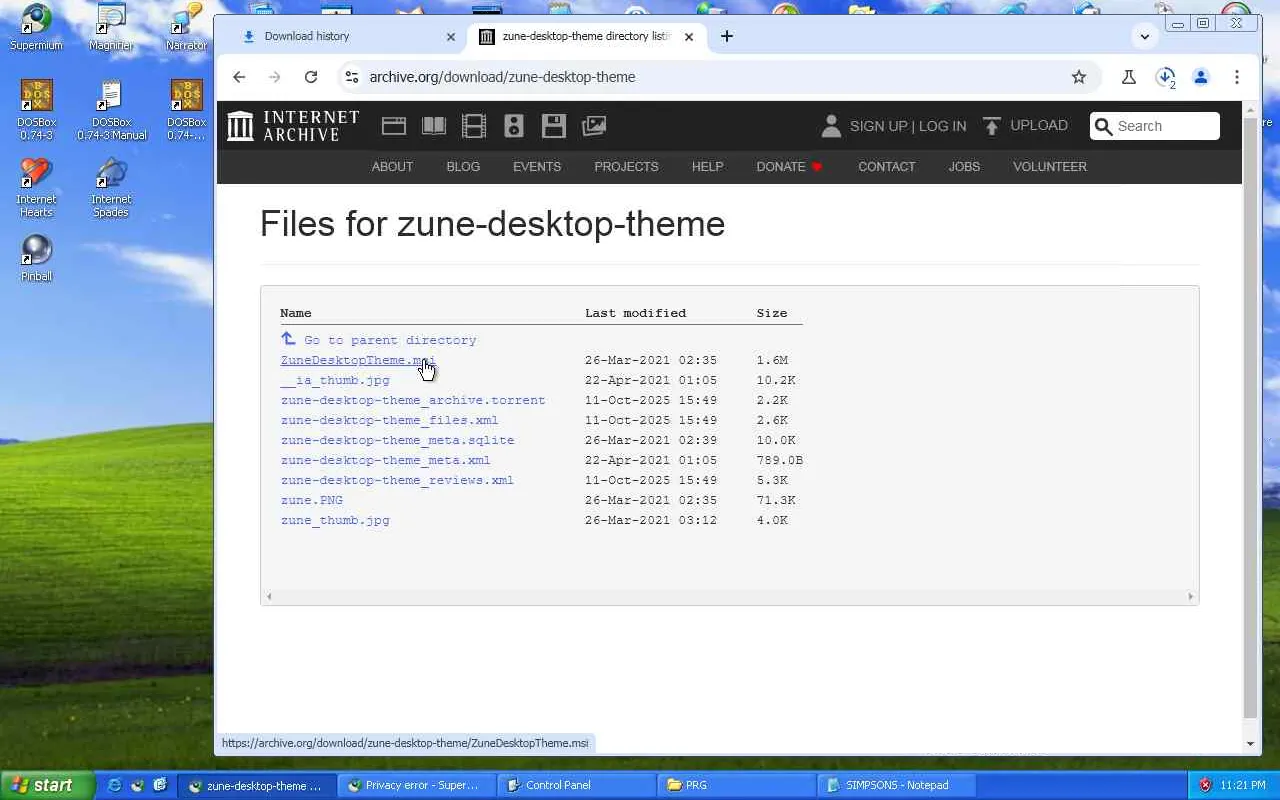Select the Internet Spades desktop icon
This screenshot has height=800, width=1280.
111,188
